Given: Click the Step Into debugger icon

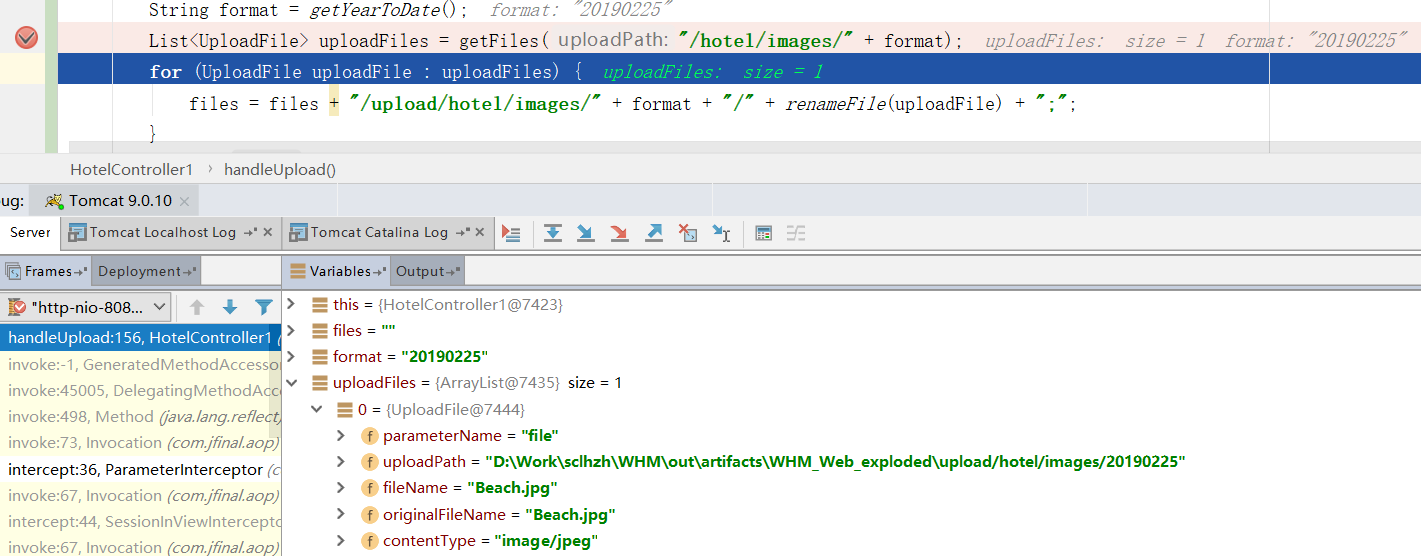Looking at the screenshot, I should click(x=586, y=233).
